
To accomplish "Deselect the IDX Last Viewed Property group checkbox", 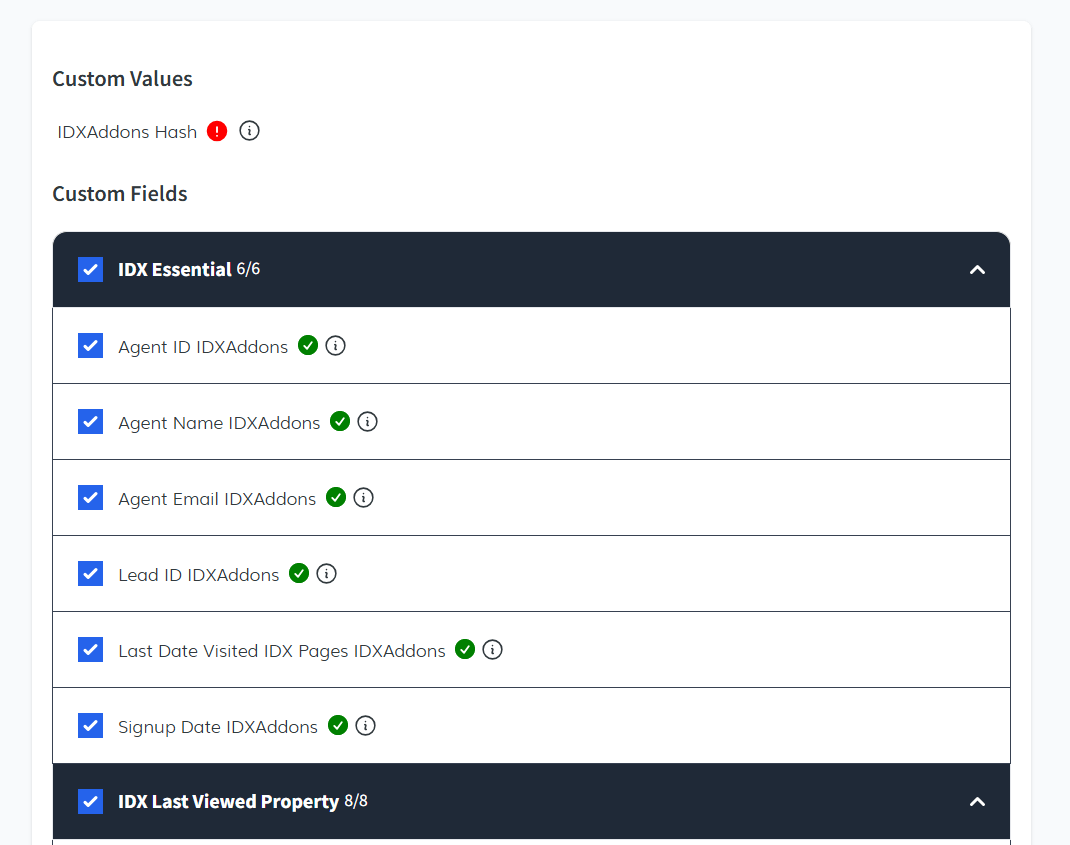I will click(x=91, y=802).
